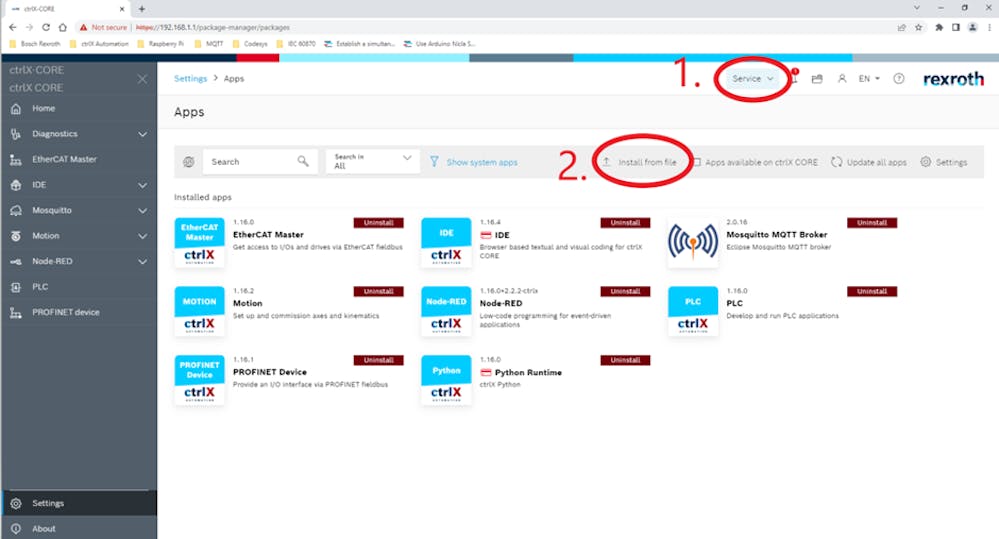Click the Mosquitto MQTT Broker logo
Viewport: 999px width, 539px height.
point(693,243)
